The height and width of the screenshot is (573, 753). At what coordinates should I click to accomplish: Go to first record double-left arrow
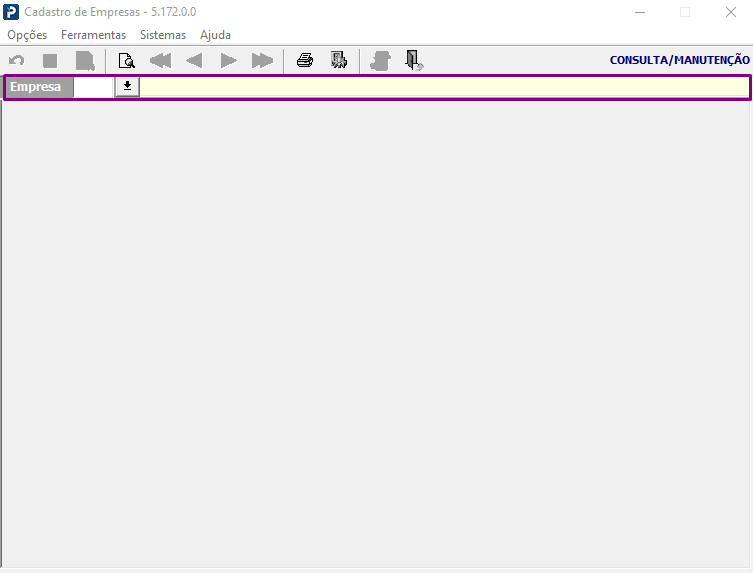tap(160, 61)
